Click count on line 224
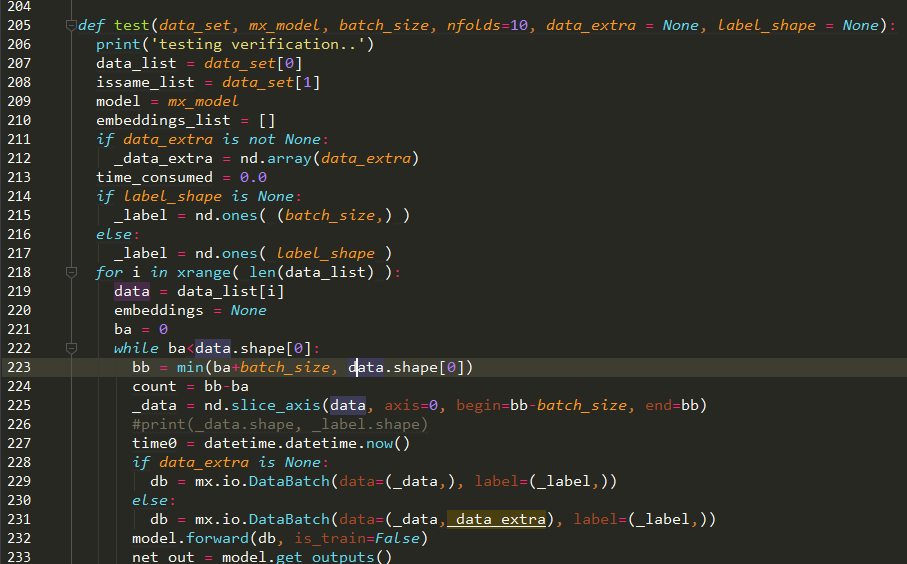This screenshot has height=564, width=907. pos(154,386)
